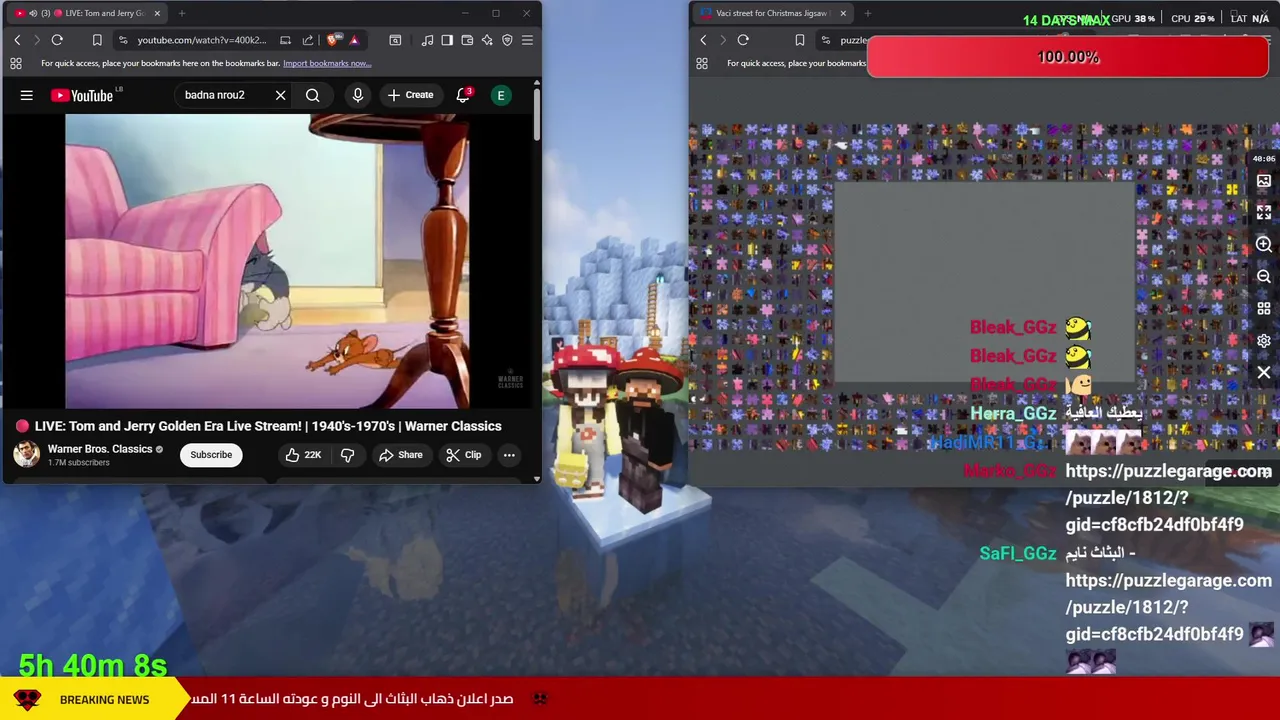
Task: Show puzzle preview image icon
Action: pos(1264,181)
